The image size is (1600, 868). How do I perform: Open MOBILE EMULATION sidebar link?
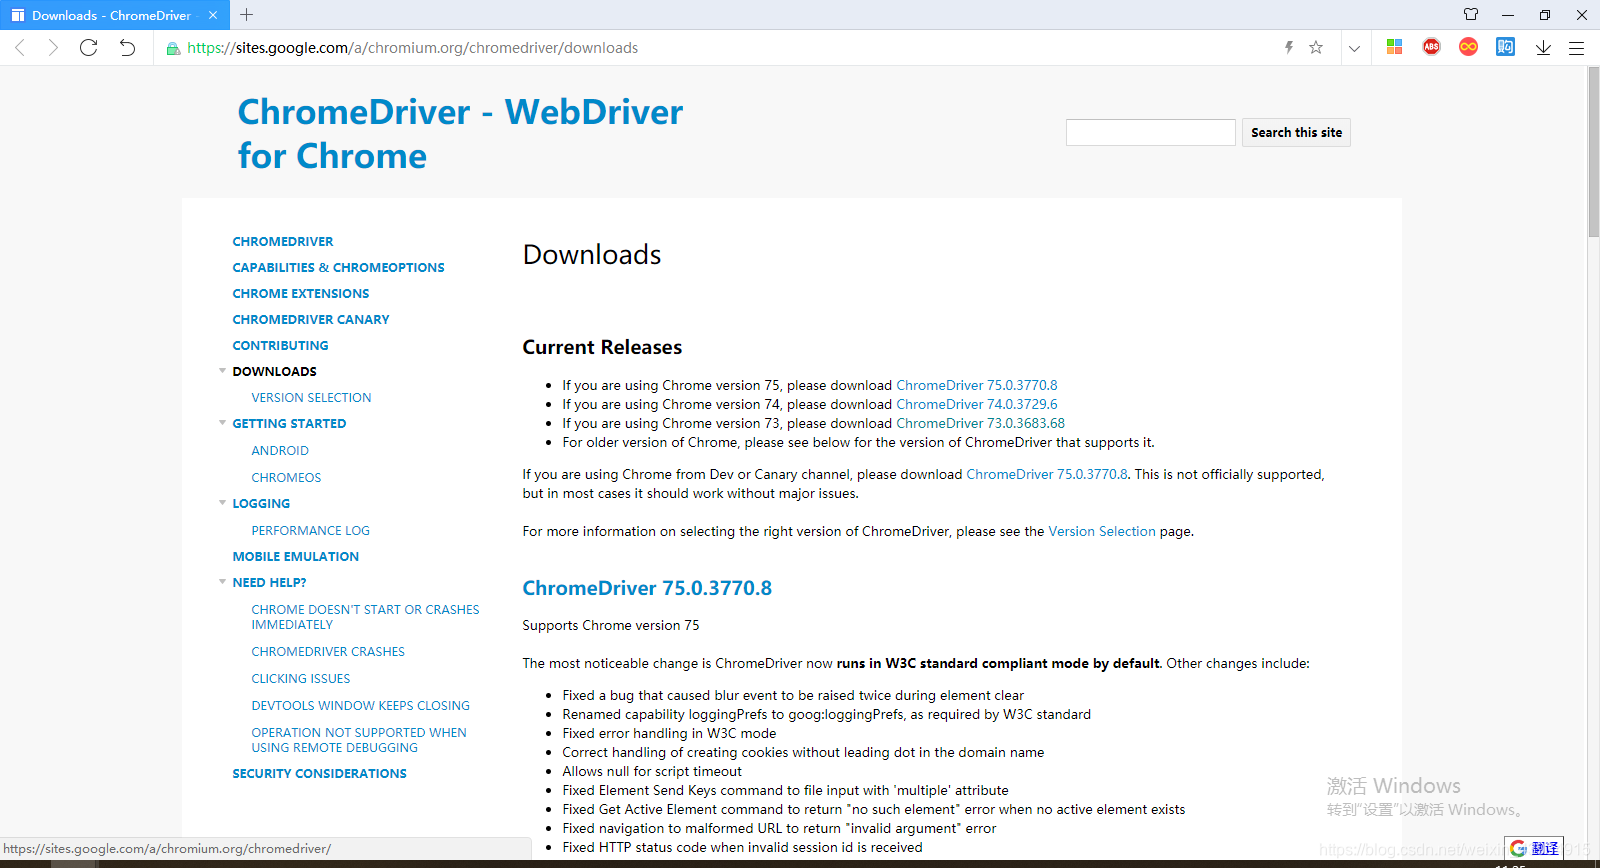(295, 557)
